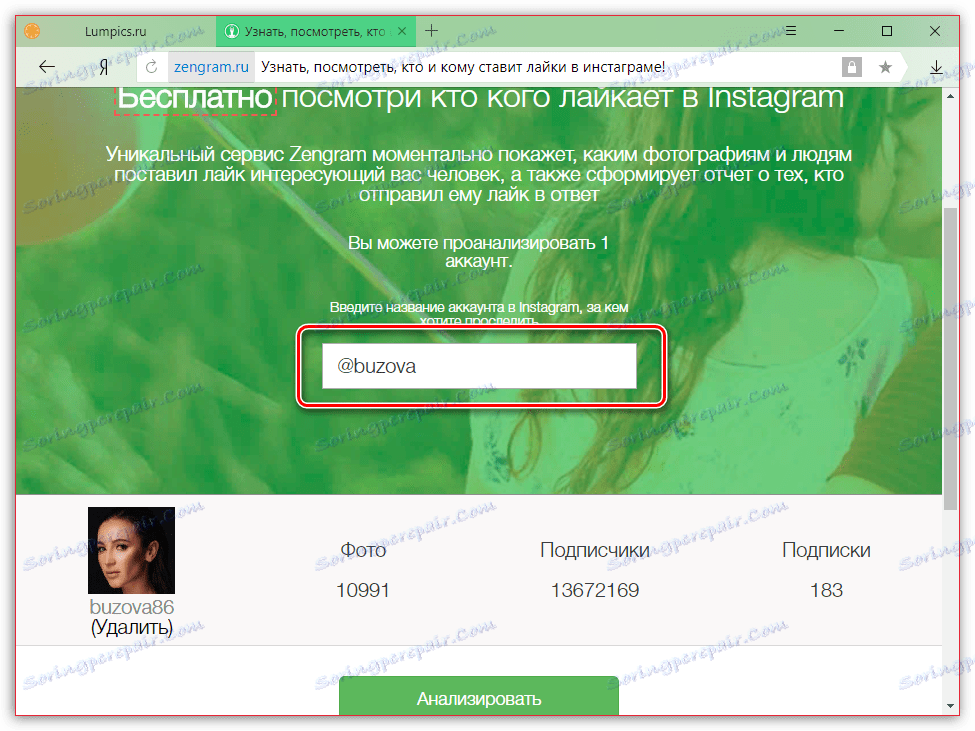The width and height of the screenshot is (975, 731).
Task: Close the browser window
Action: pyautogui.click(x=935, y=30)
